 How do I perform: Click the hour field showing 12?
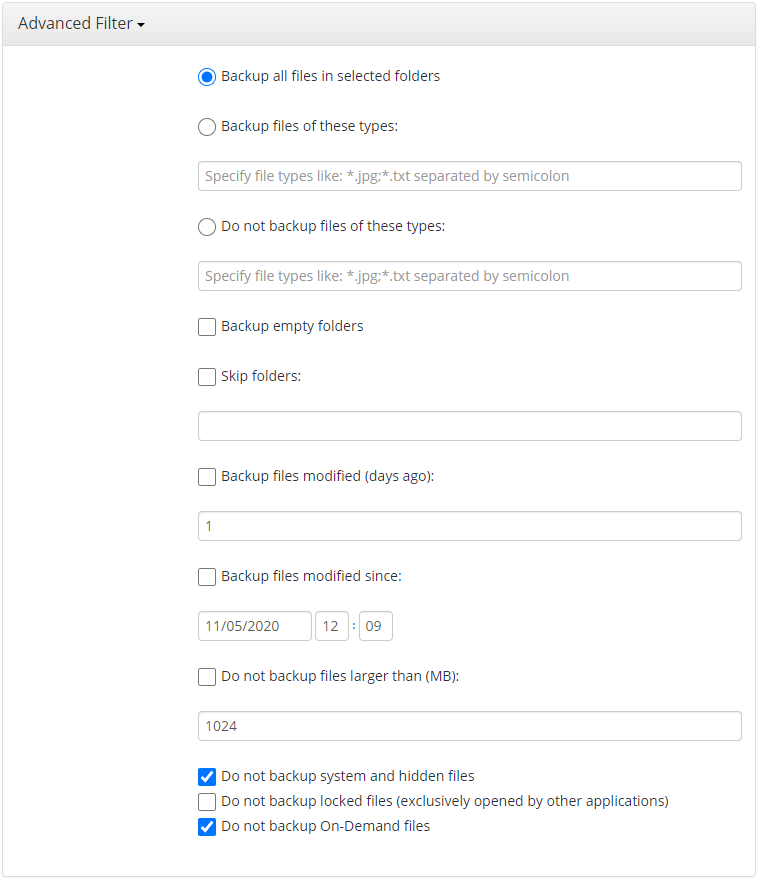pyautogui.click(x=332, y=626)
